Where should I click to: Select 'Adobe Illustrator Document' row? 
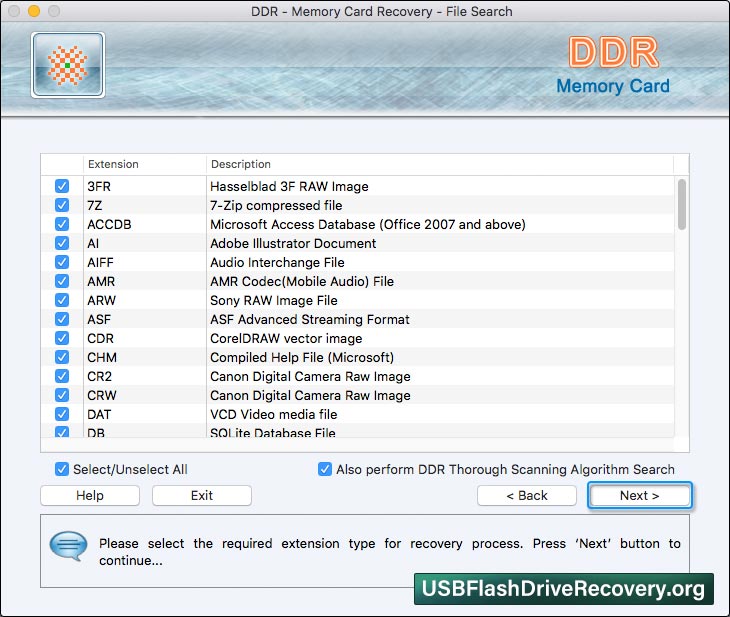(358, 243)
